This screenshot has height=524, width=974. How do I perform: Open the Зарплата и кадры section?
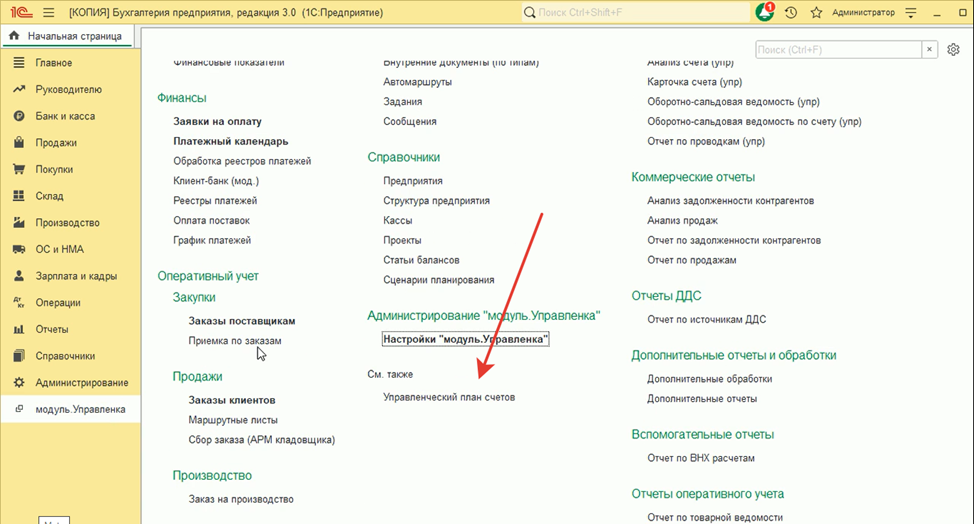point(76,276)
